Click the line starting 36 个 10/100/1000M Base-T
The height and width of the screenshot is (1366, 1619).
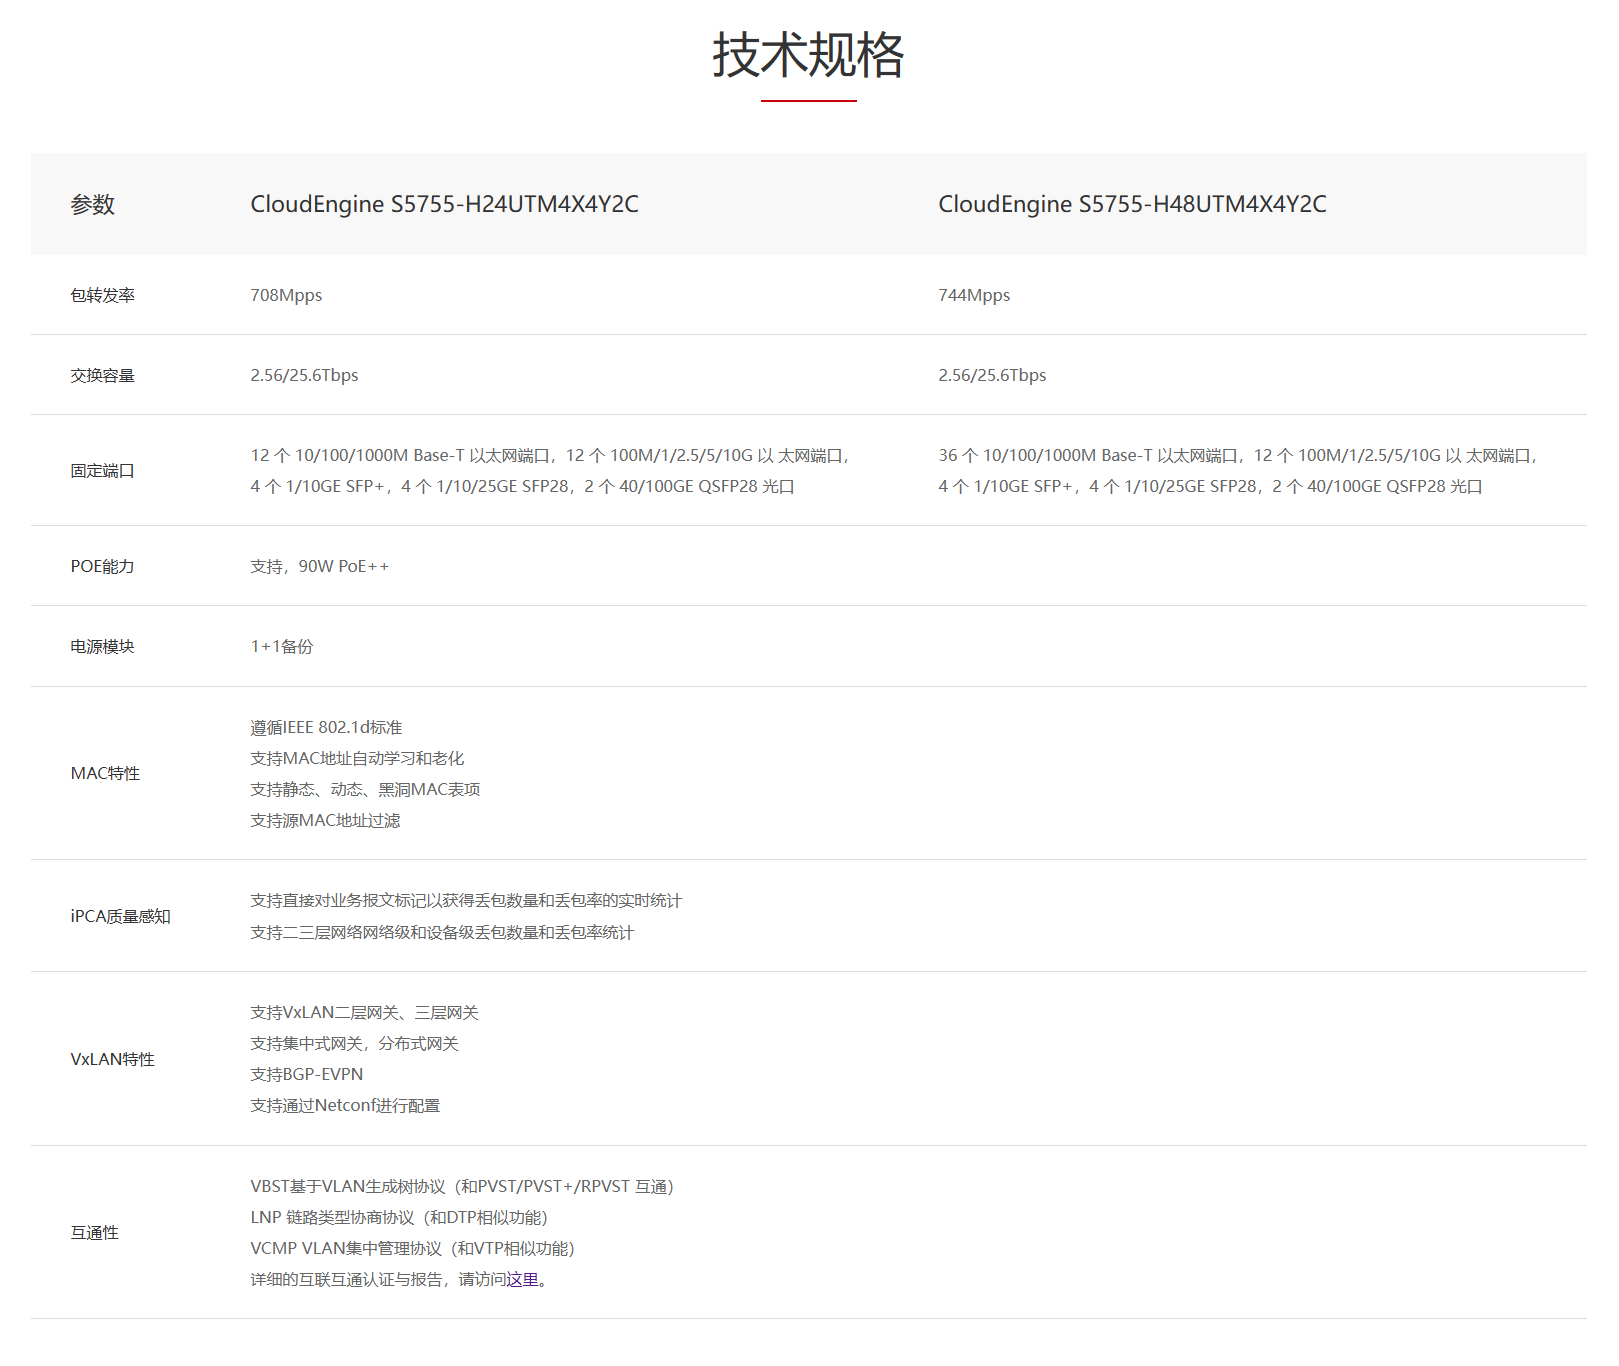point(1239,455)
